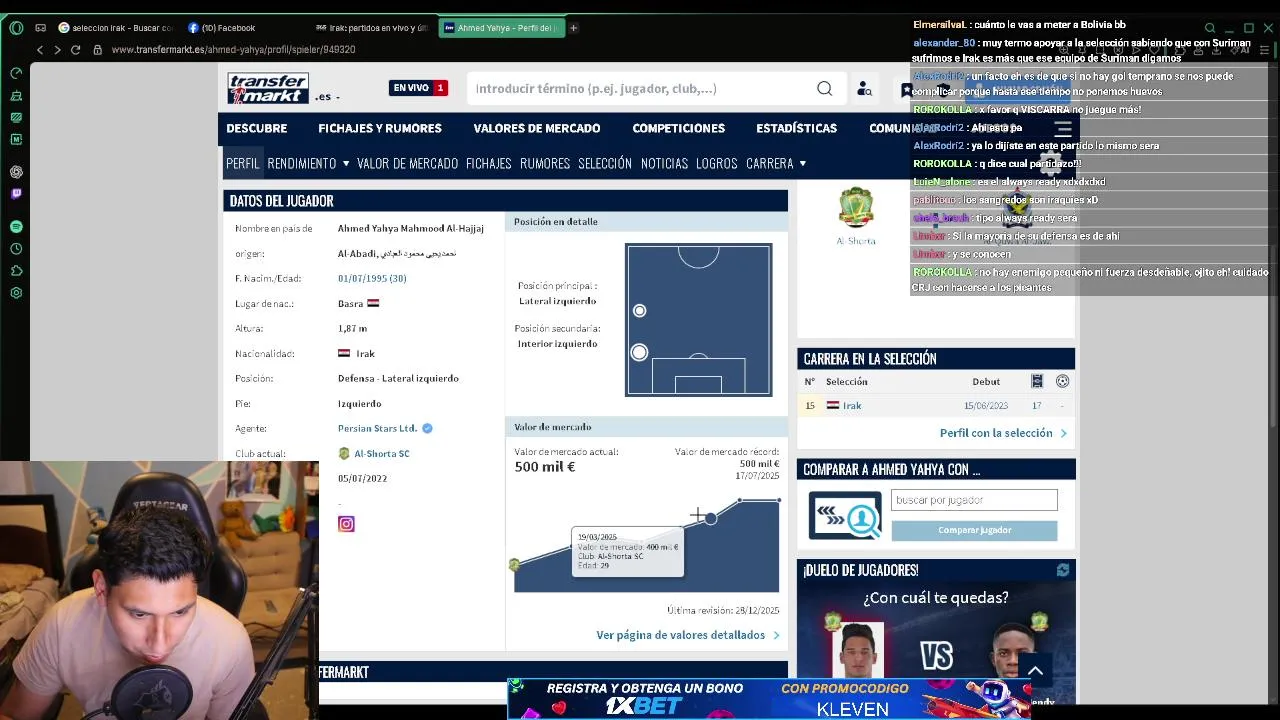The width and height of the screenshot is (1280, 720).
Task: Click the market value chart data point
Action: [710, 518]
